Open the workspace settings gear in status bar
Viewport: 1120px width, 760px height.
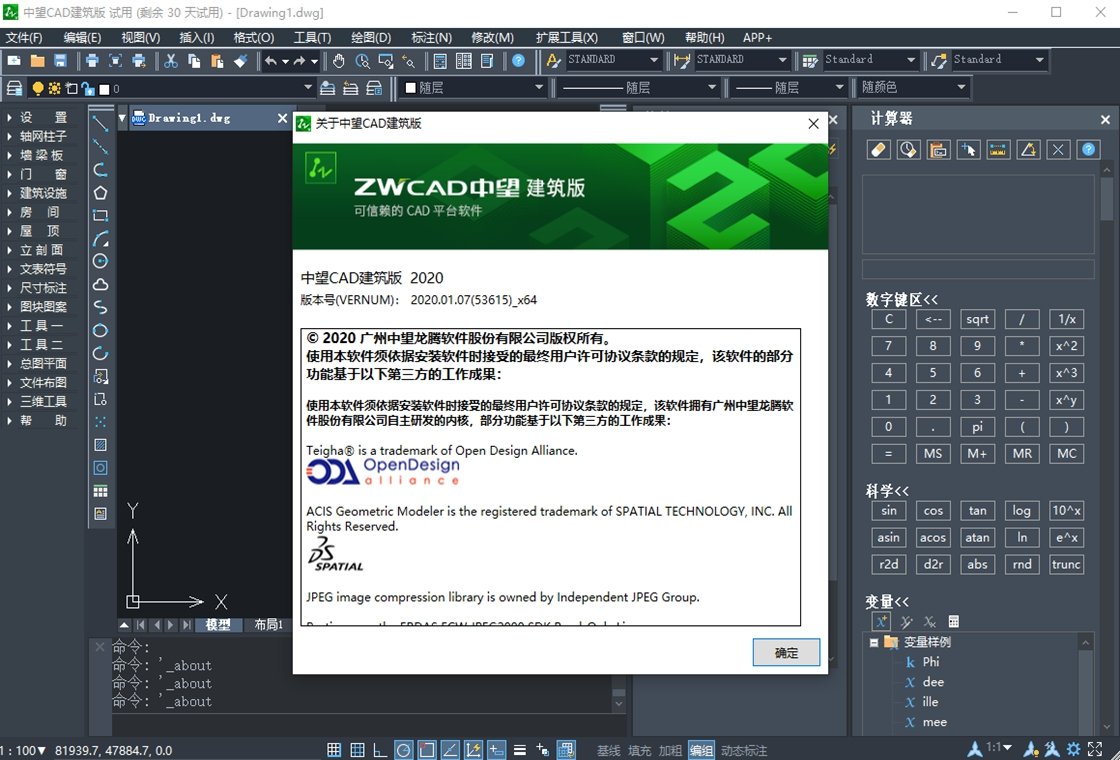tap(1074, 749)
